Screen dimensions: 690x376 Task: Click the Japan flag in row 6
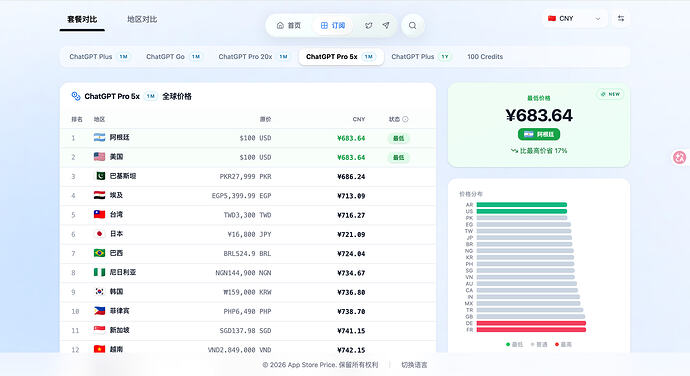pos(99,234)
